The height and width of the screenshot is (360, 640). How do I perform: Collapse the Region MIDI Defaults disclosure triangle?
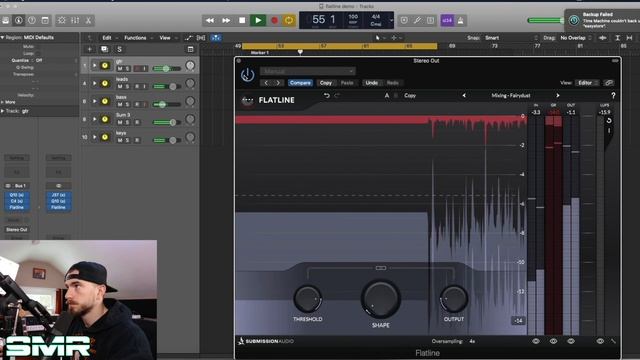click(x=2, y=38)
